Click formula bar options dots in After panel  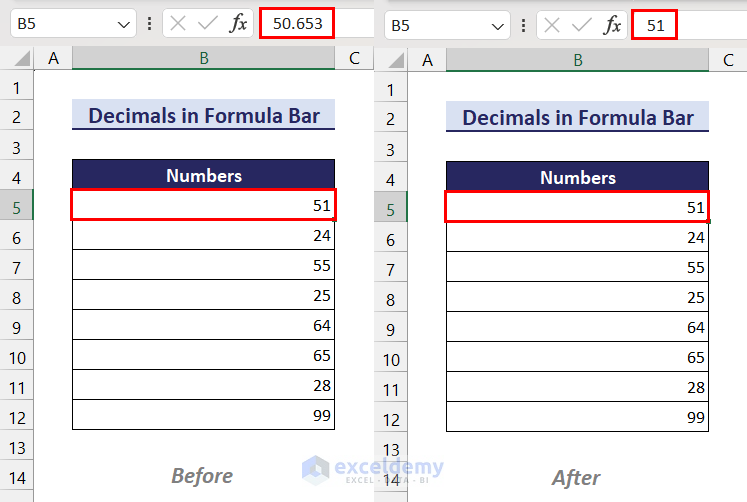pyautogui.click(x=524, y=25)
